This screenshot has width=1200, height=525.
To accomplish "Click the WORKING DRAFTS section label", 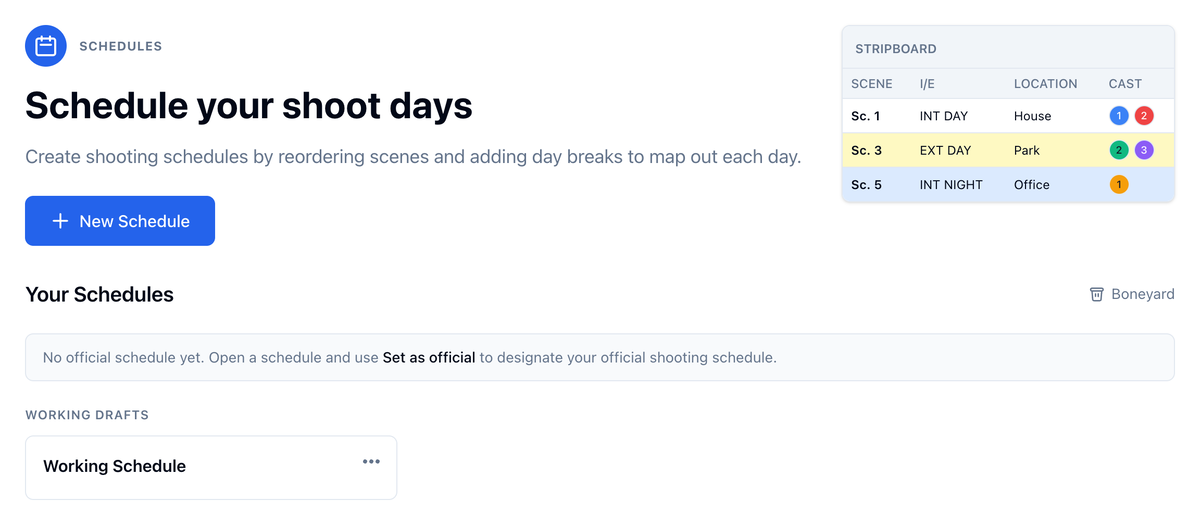I will tap(87, 415).
